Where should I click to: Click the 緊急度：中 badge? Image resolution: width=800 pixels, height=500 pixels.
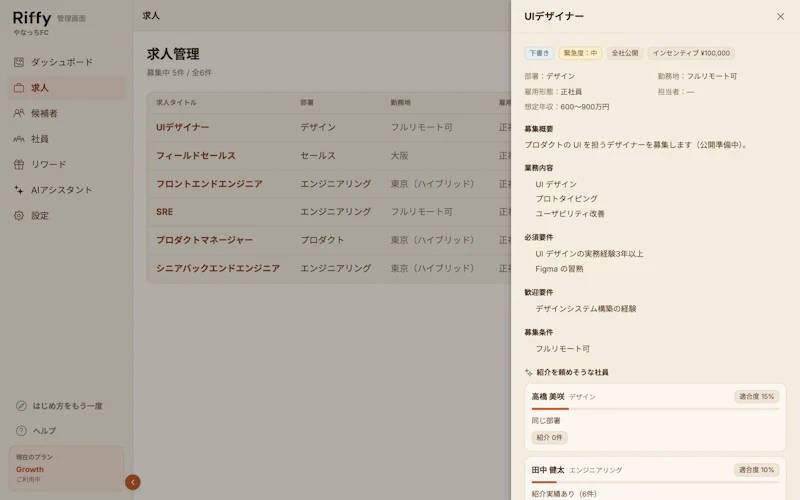tap(580, 53)
